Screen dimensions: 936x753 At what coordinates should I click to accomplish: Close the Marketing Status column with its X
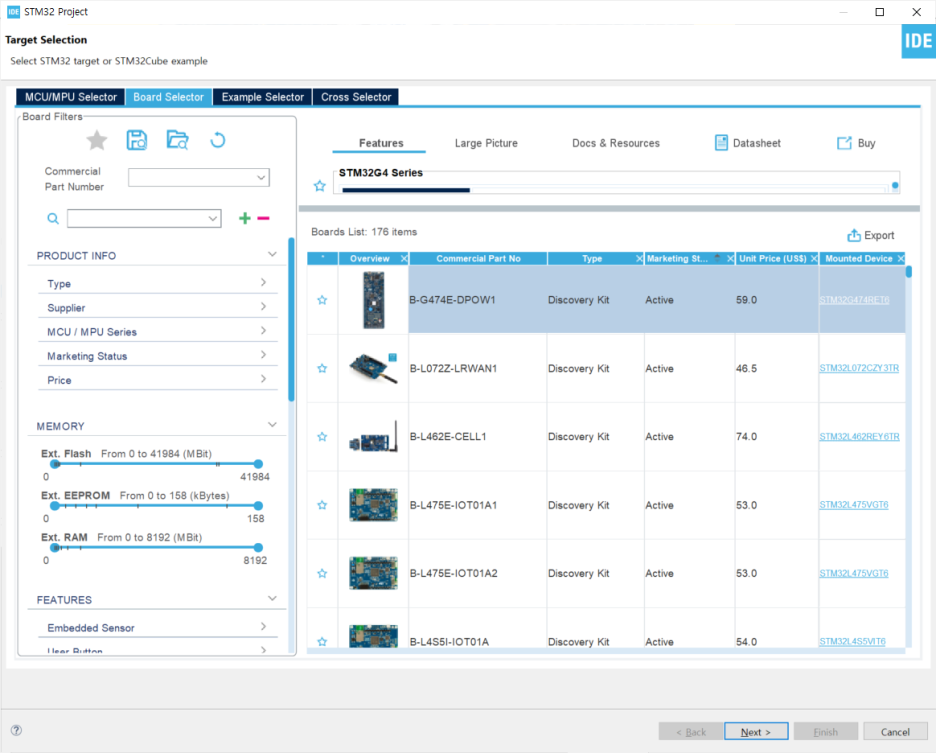(730, 259)
